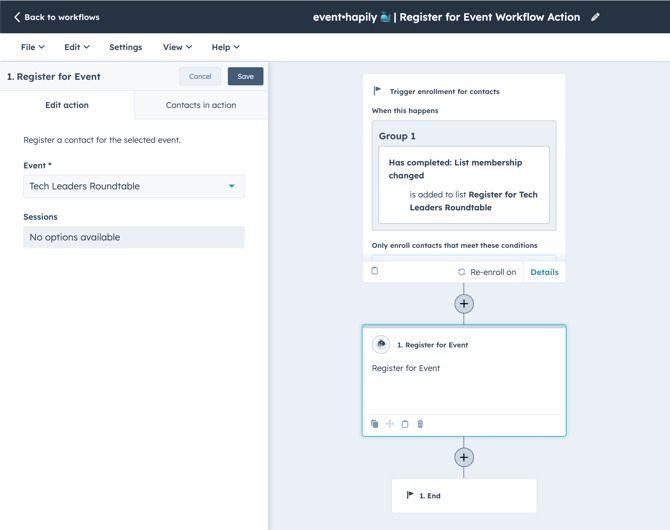The width and height of the screenshot is (670, 530).
Task: Click the Re-enroll on refresh icon
Action: 462,272
